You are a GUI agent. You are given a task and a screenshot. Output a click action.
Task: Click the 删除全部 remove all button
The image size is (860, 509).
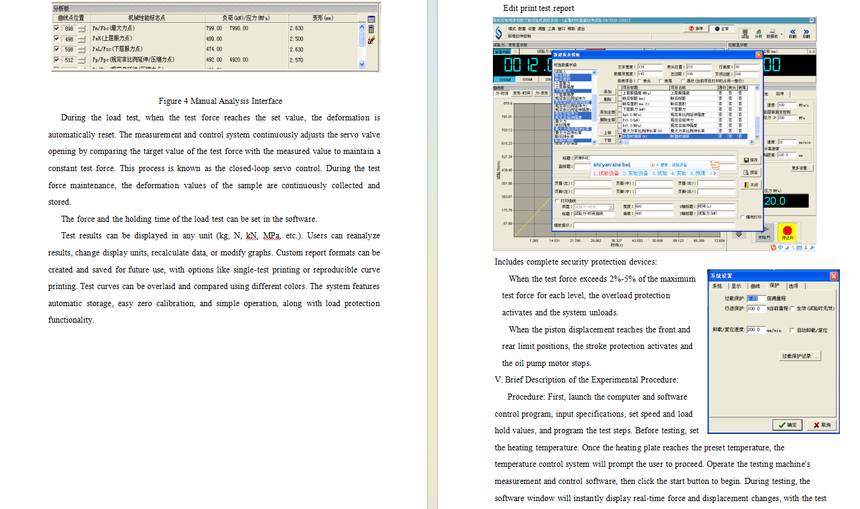pyautogui.click(x=608, y=119)
